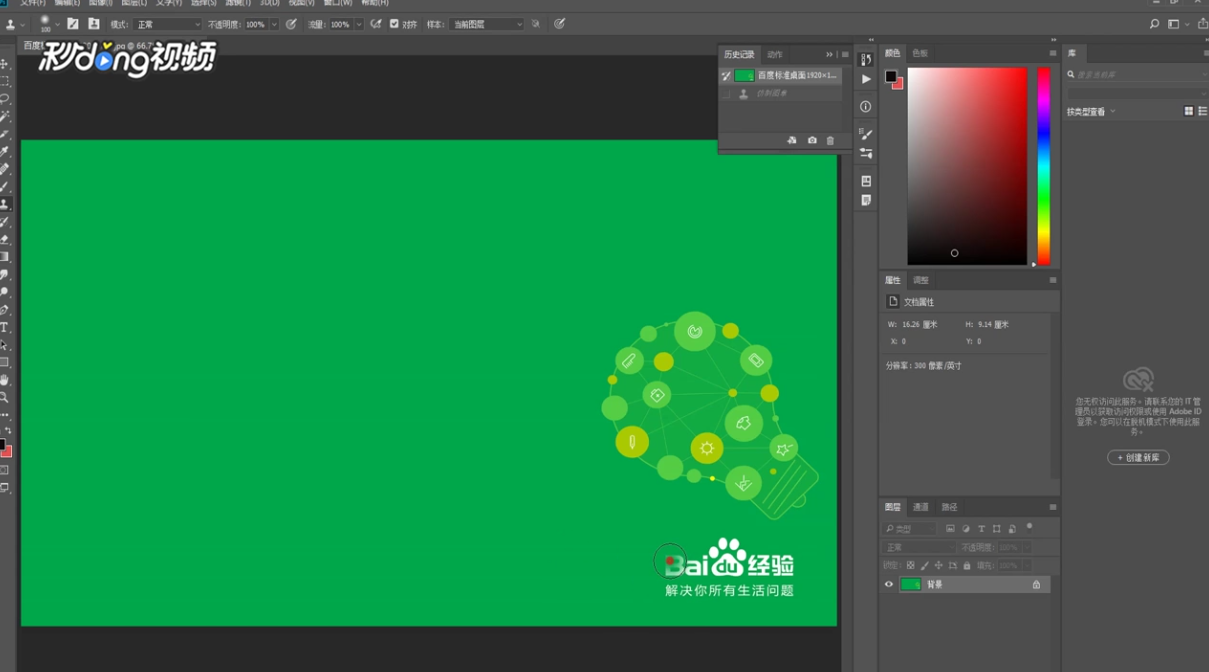Toggle pressure for size button in options bar
1209x672 pixels.
point(560,24)
